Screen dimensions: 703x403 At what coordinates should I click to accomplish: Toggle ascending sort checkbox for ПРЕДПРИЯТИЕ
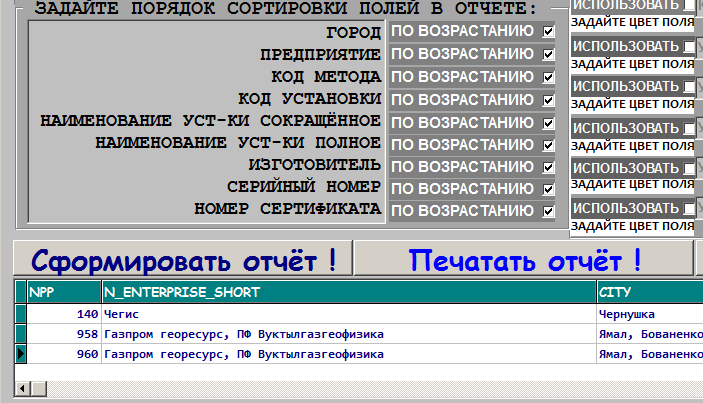click(548, 54)
